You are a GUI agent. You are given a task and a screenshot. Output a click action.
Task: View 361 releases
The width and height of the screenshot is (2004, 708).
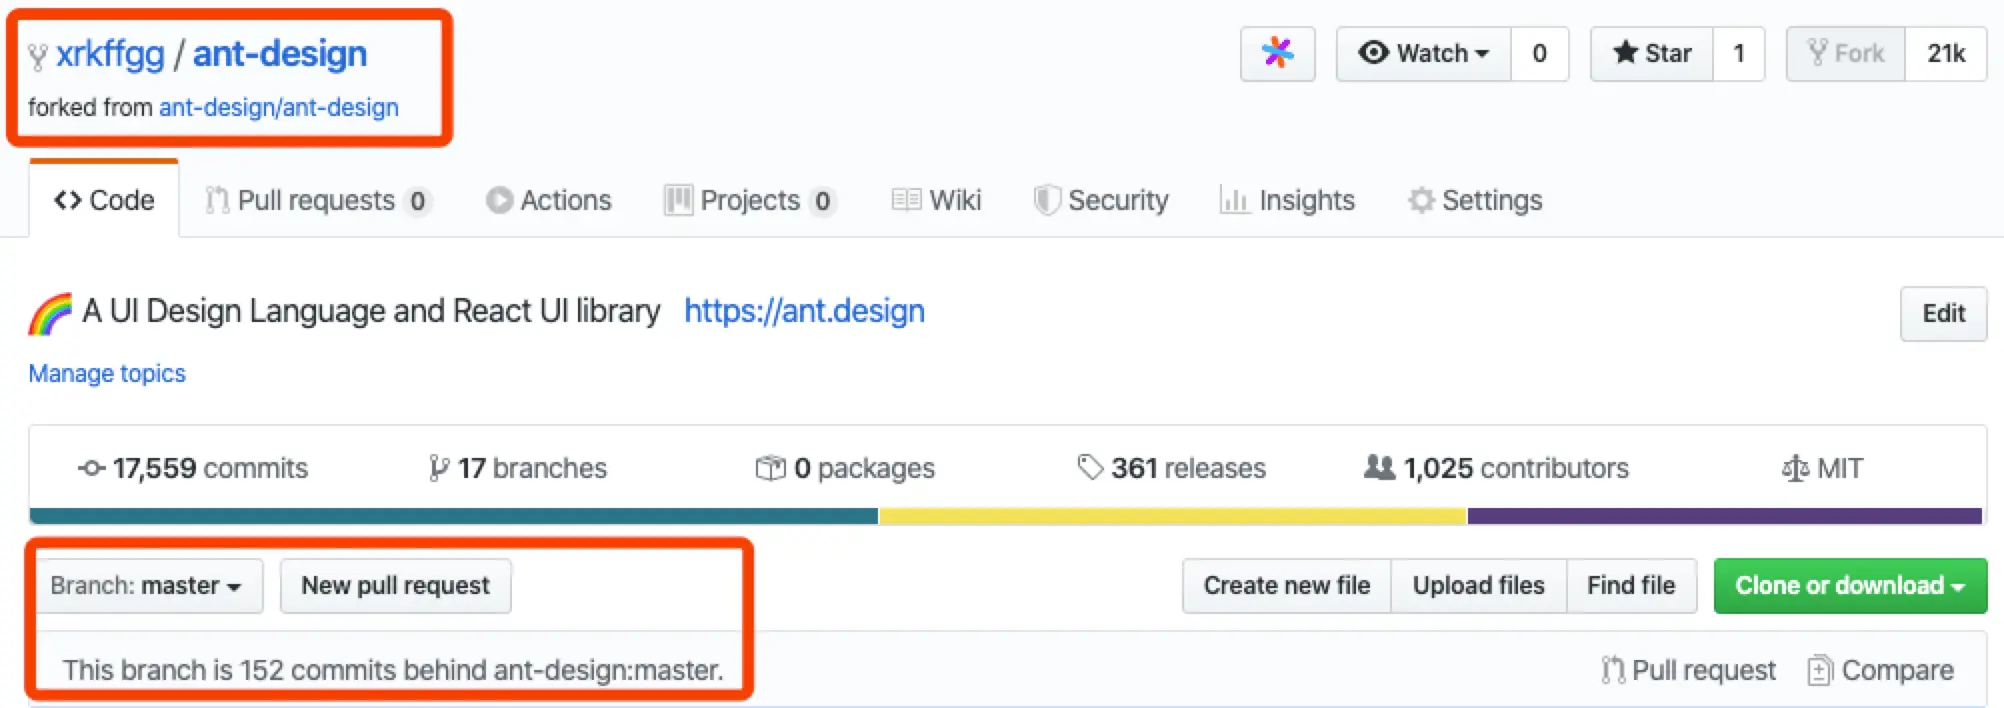[1171, 468]
